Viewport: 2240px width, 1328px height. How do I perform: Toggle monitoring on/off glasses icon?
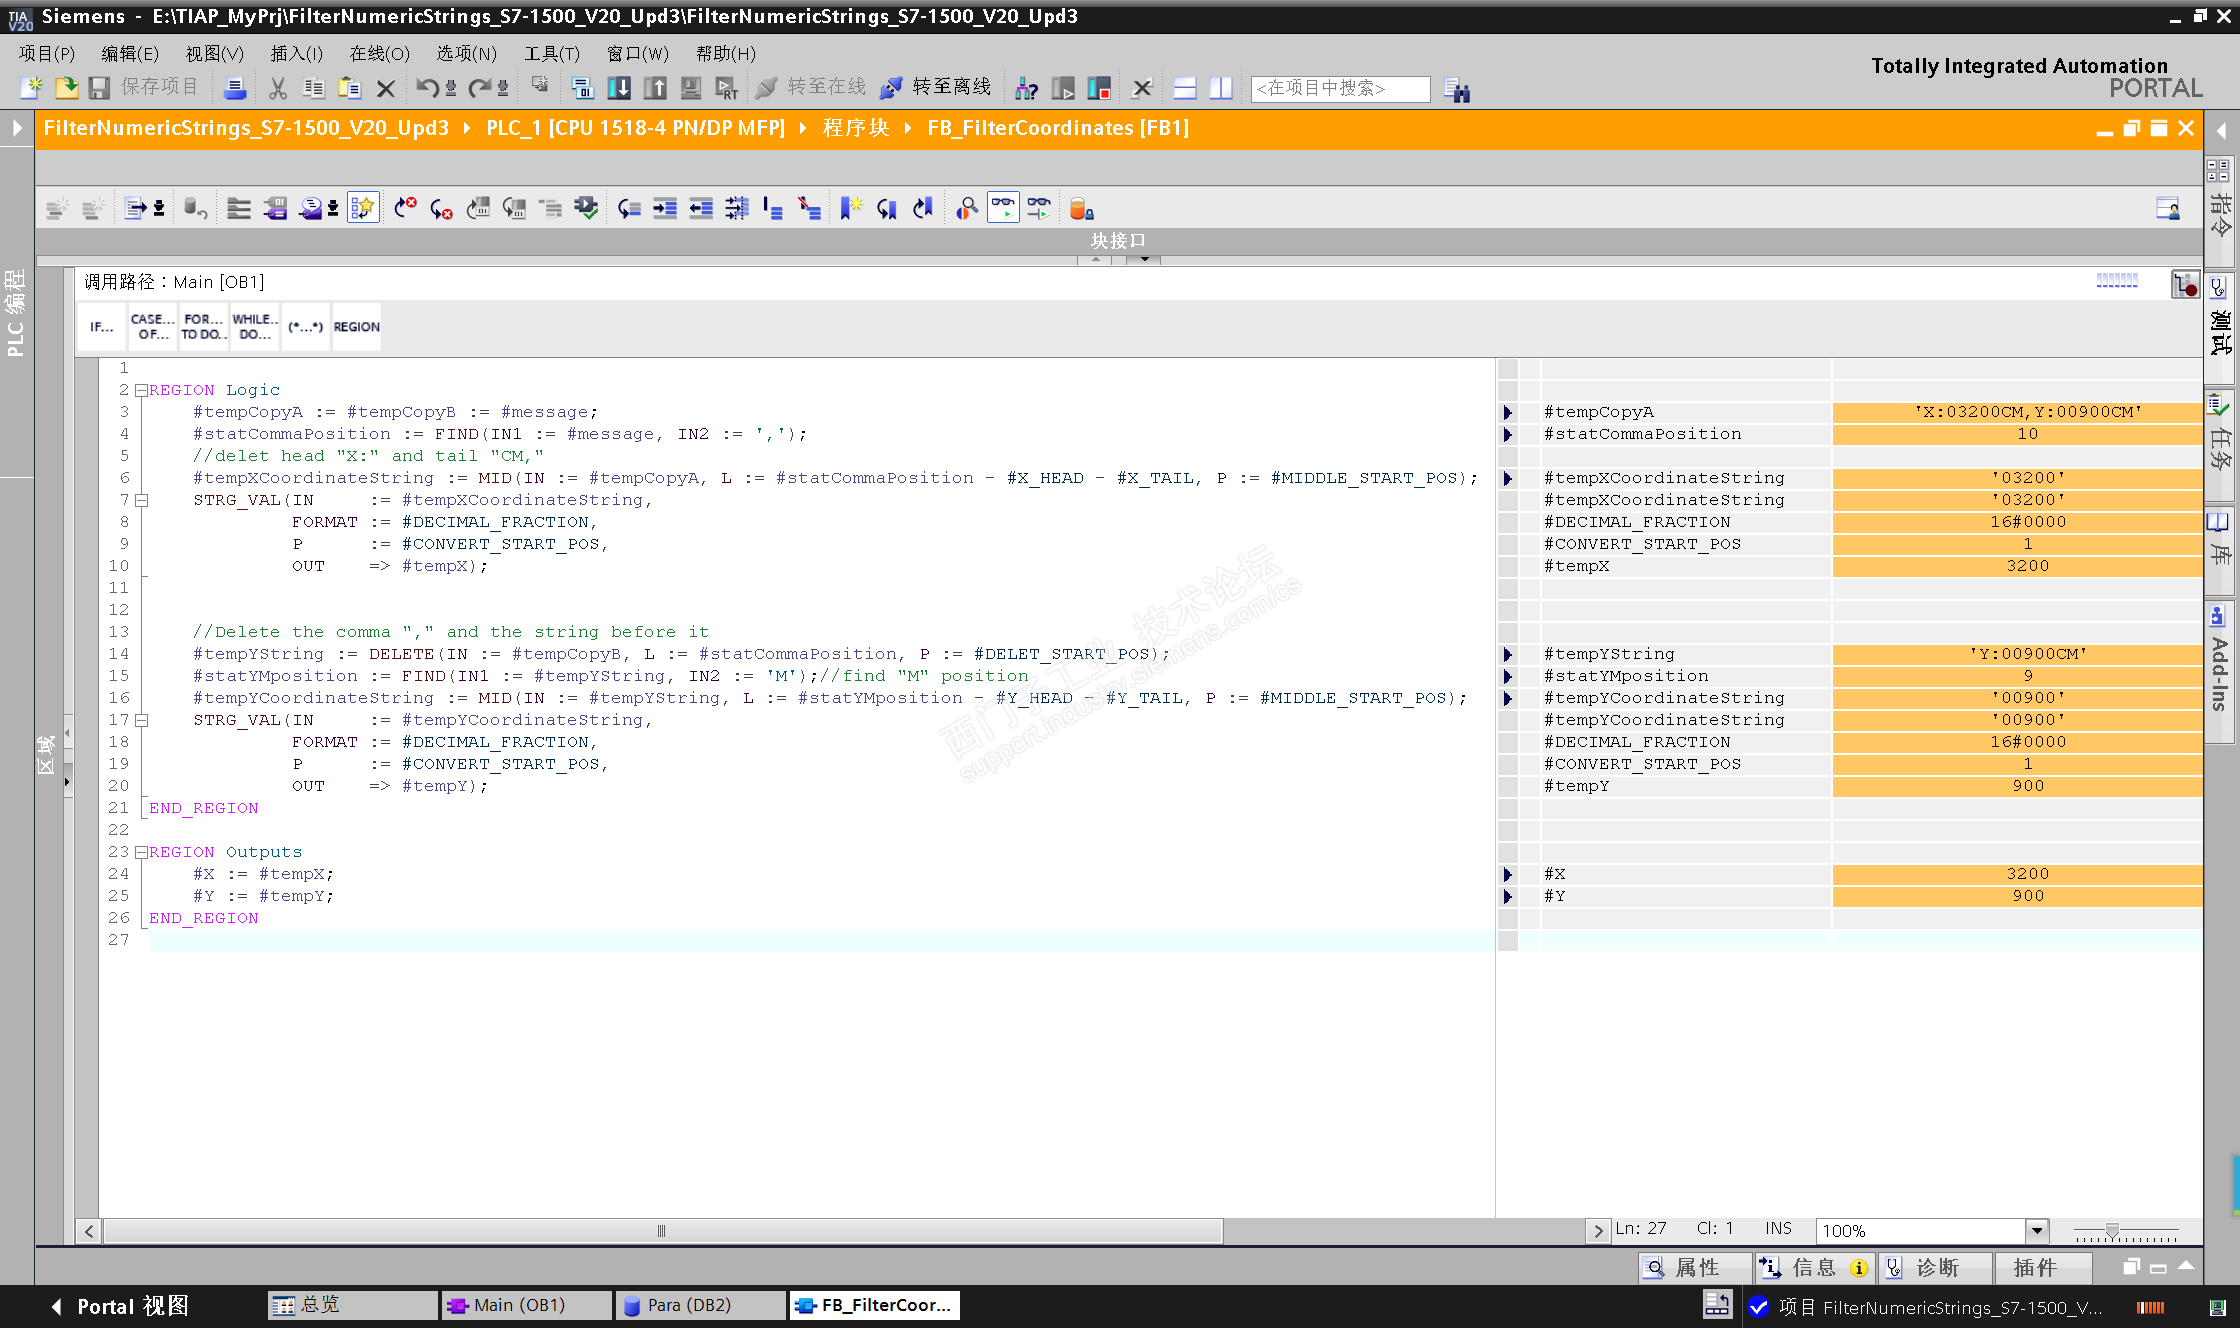click(x=1003, y=208)
